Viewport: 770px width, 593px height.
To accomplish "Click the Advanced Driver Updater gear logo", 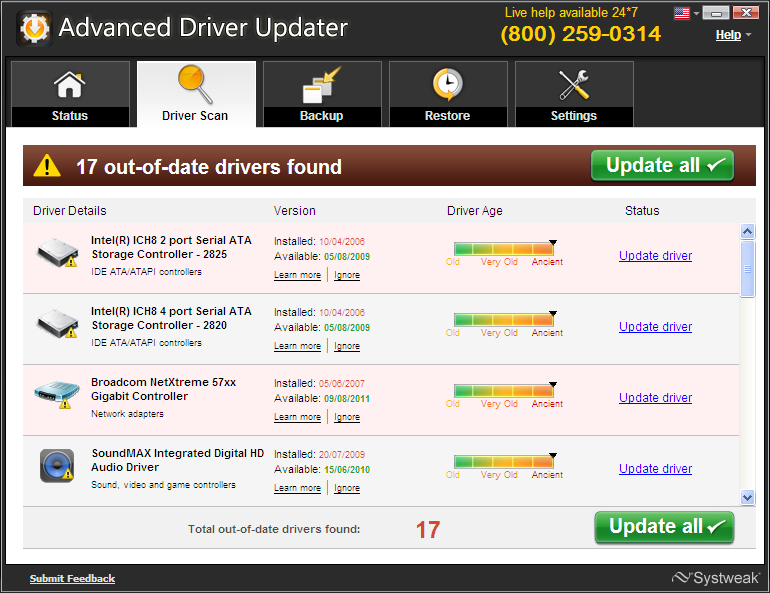I will [x=34, y=28].
